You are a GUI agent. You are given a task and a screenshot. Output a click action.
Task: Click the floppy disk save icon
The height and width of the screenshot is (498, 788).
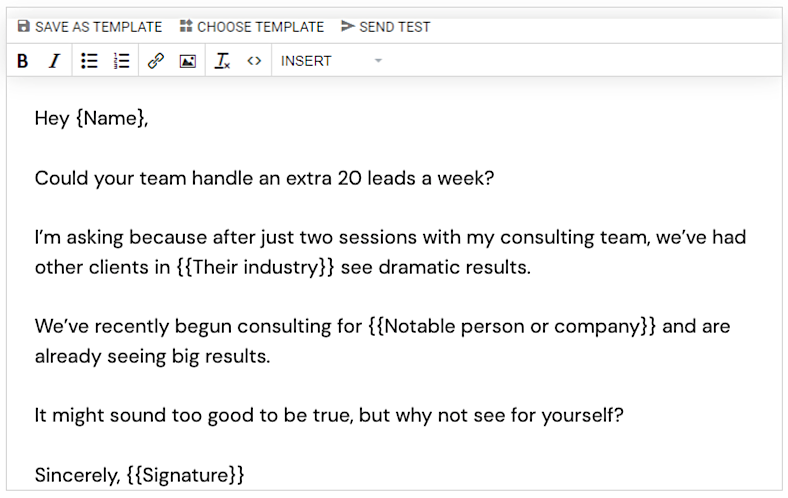(23, 26)
